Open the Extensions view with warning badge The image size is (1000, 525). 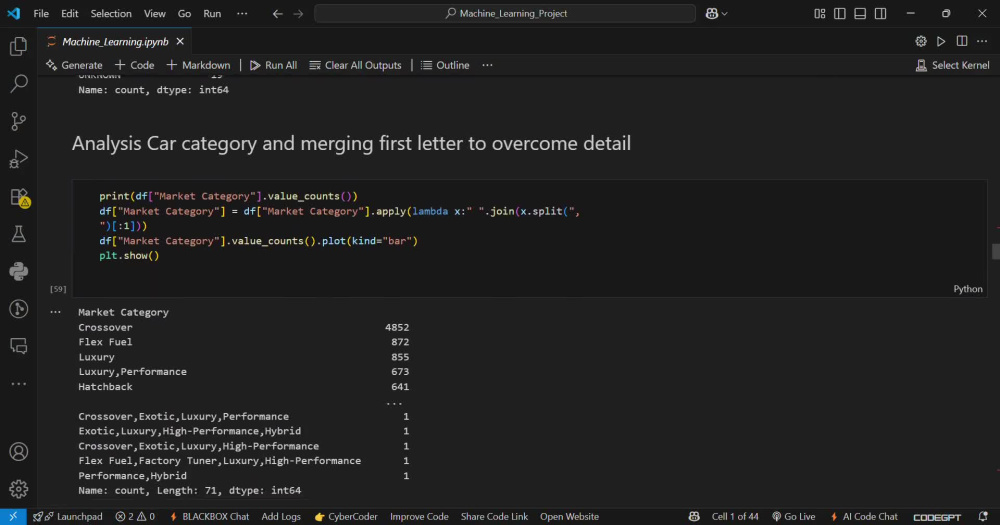pyautogui.click(x=19, y=197)
